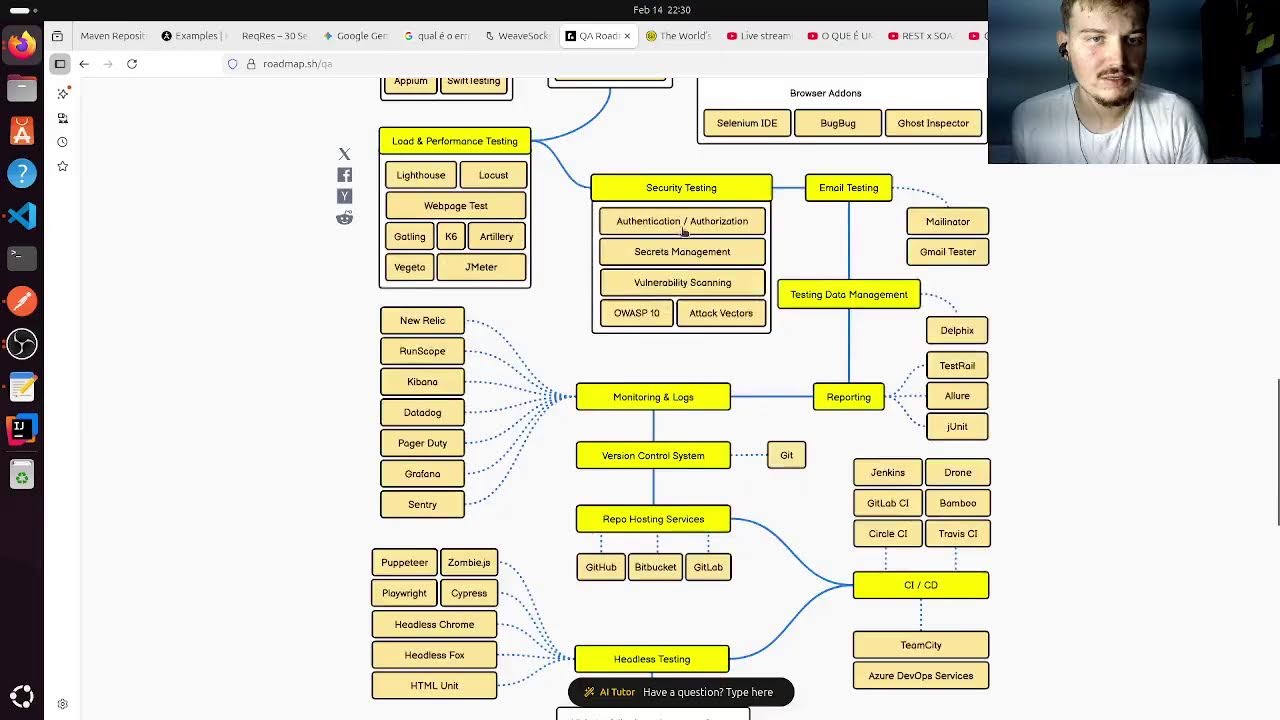This screenshot has width=1280, height=720.
Task: Launch Postman from the dock
Action: (22, 301)
